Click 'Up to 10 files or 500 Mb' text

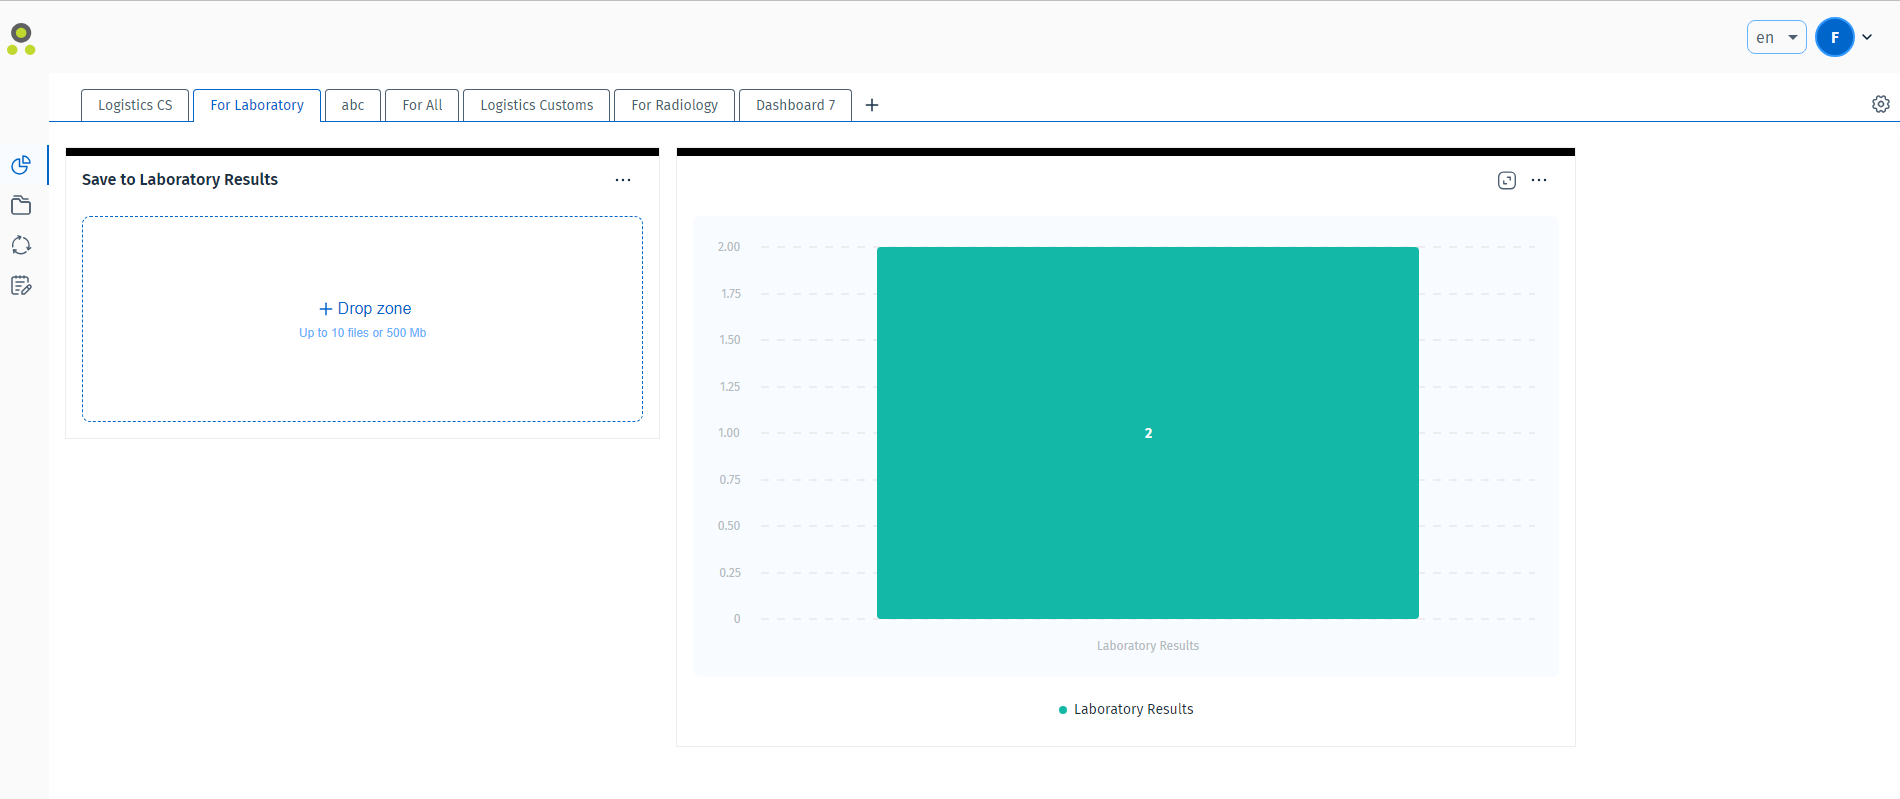(x=363, y=333)
